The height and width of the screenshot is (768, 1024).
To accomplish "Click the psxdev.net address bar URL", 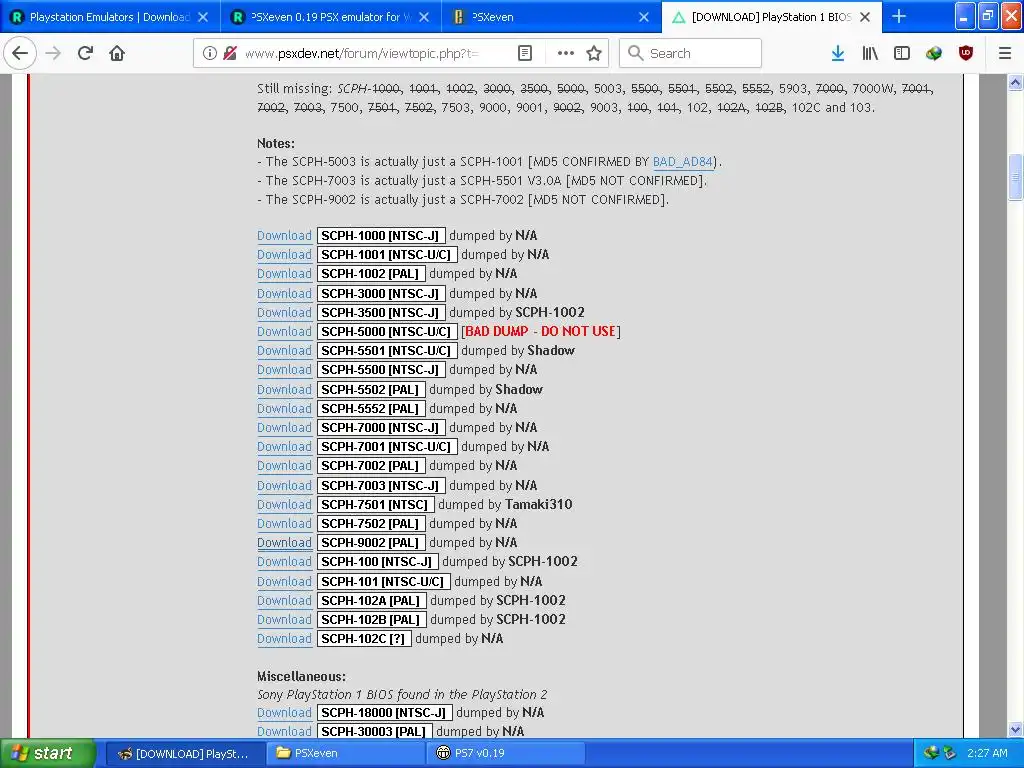I will pyautogui.click(x=361, y=54).
